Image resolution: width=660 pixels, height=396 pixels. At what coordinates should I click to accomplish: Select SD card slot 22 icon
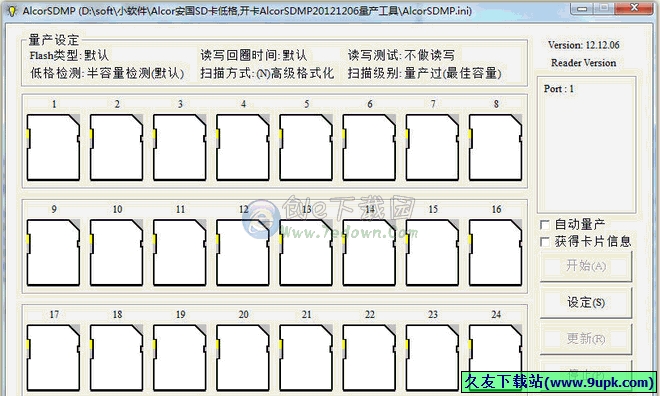369,358
